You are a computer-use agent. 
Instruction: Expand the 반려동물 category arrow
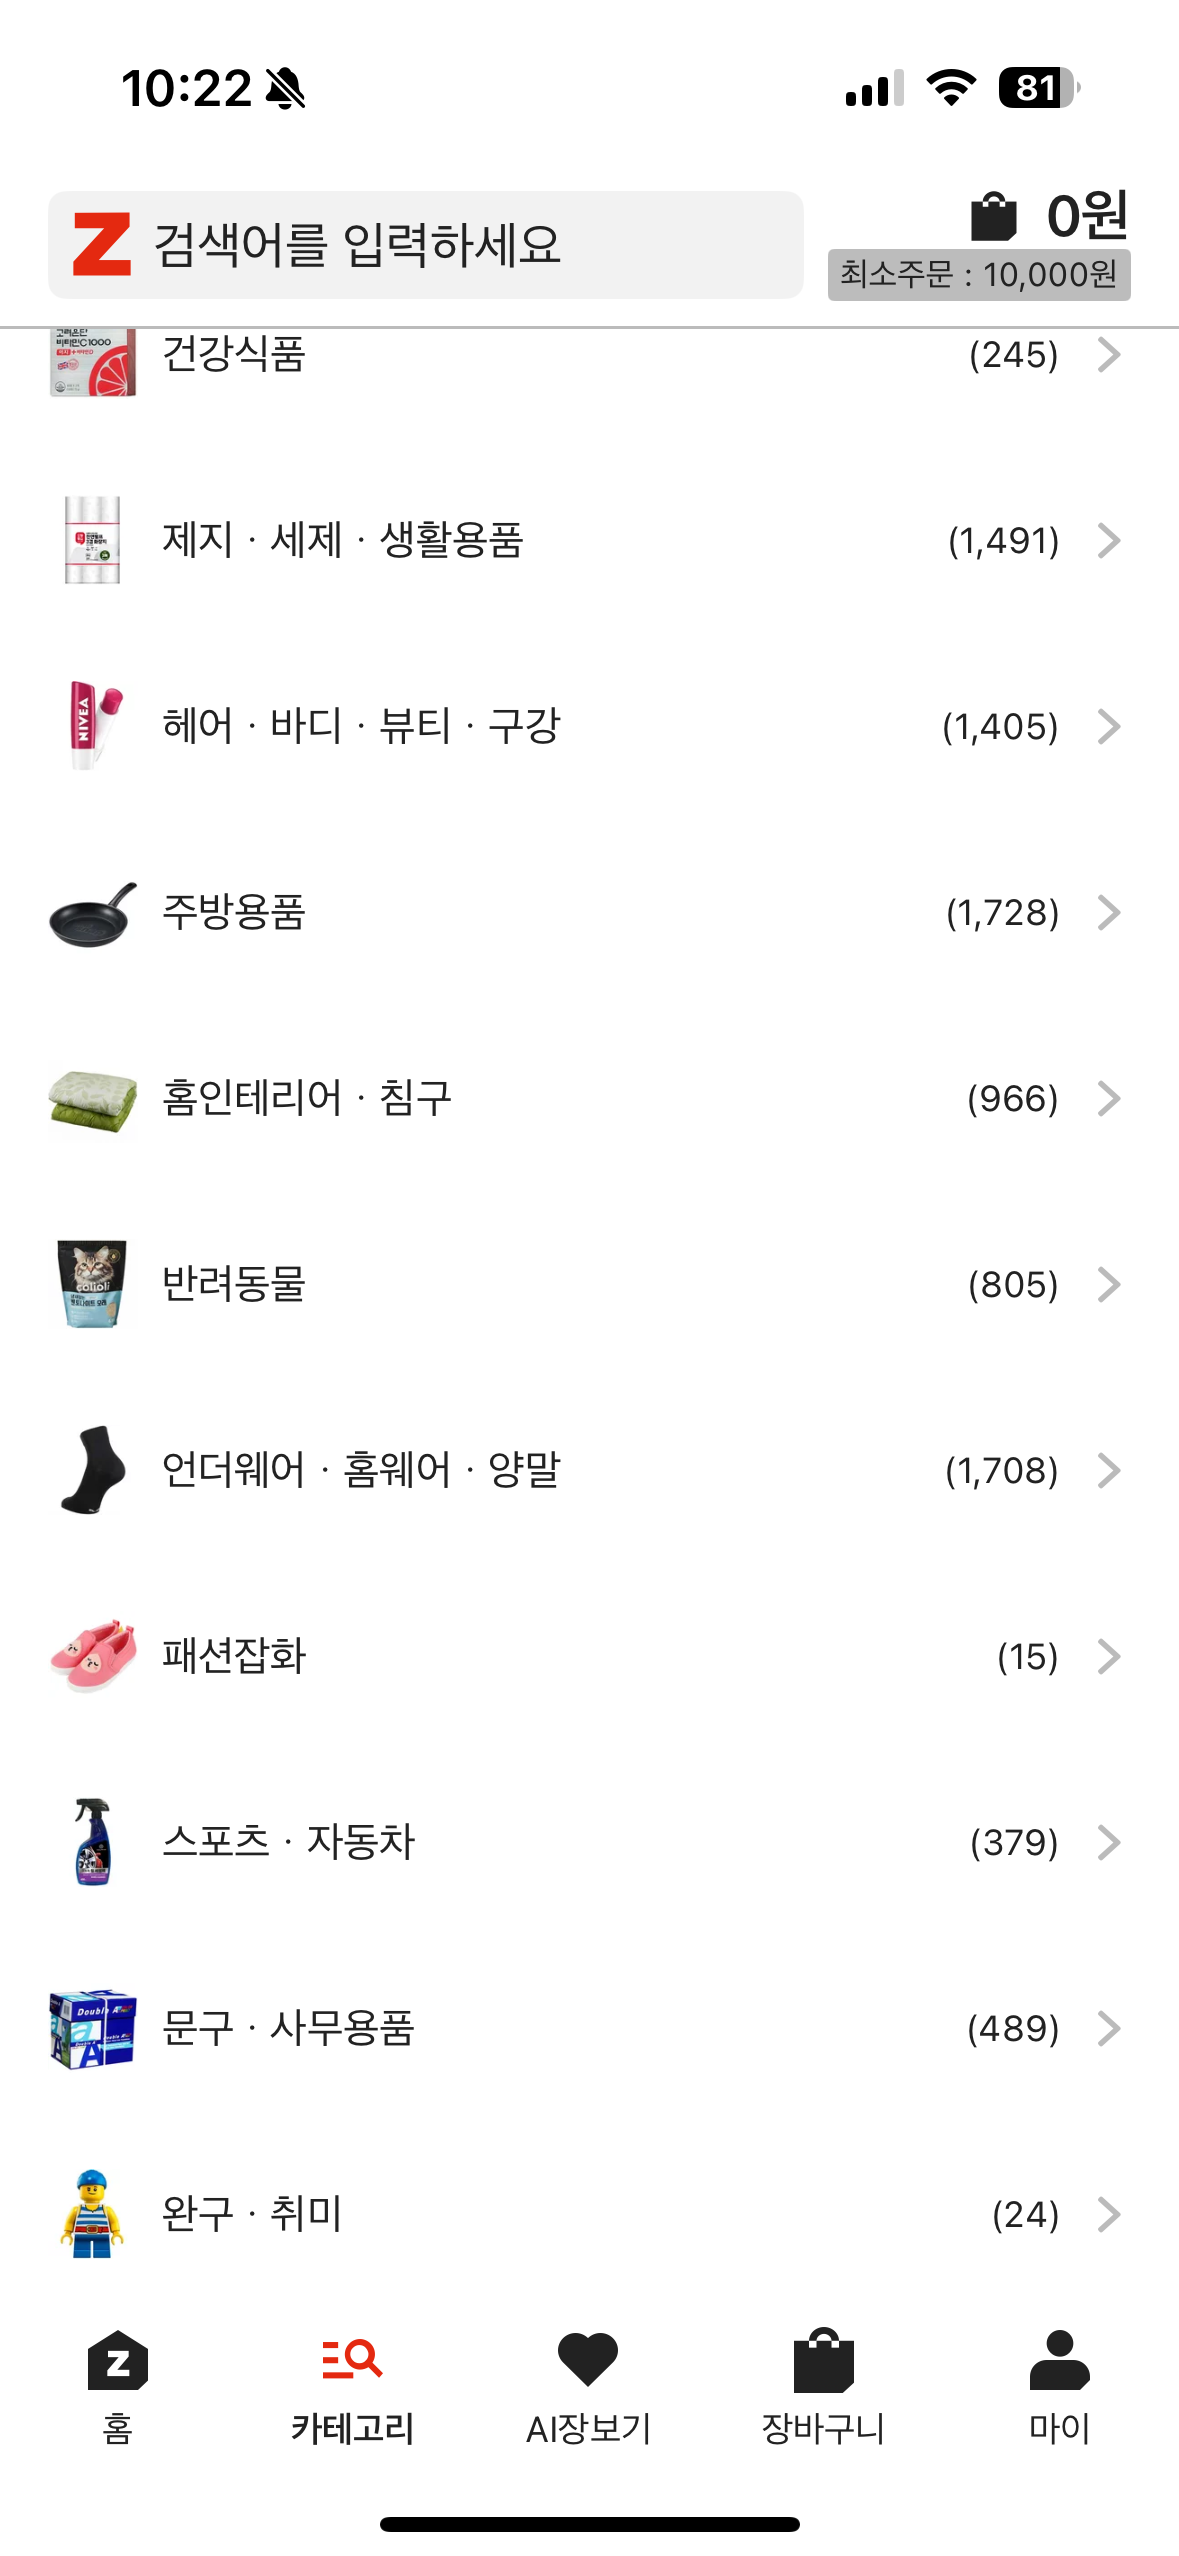pyautogui.click(x=1108, y=1285)
